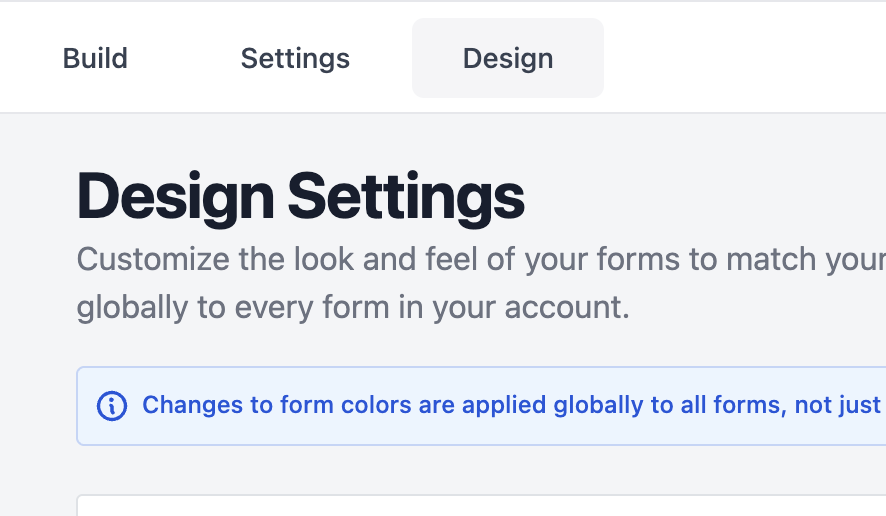Open the Settings tab

[295, 58]
